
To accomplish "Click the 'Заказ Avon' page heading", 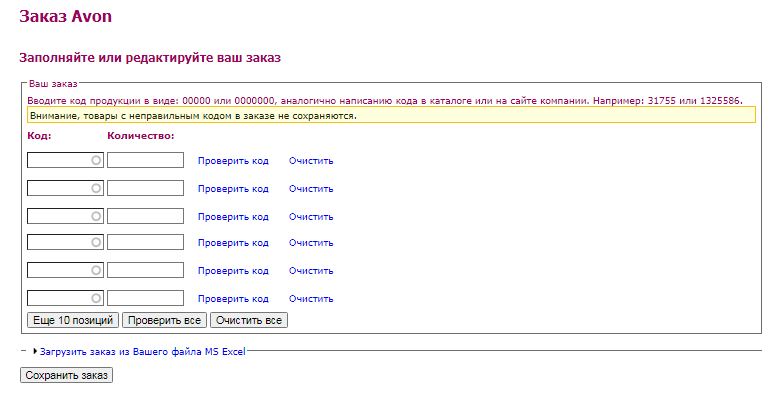I will click(x=65, y=16).
